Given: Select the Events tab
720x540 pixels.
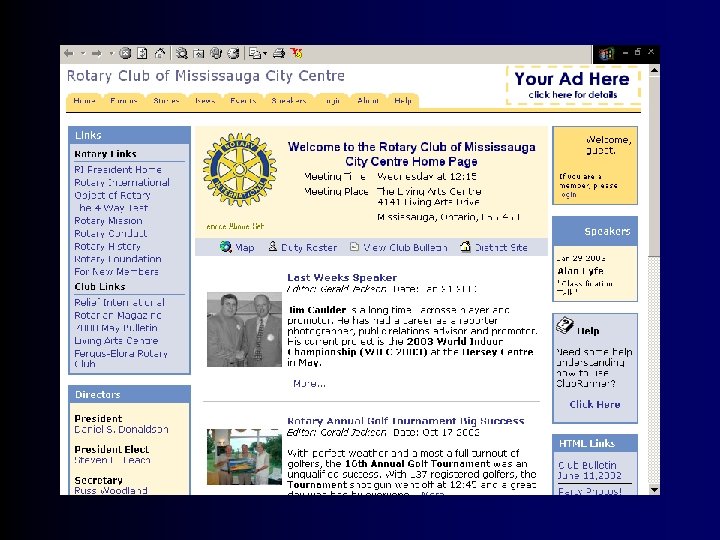Looking at the screenshot, I should click(x=243, y=101).
